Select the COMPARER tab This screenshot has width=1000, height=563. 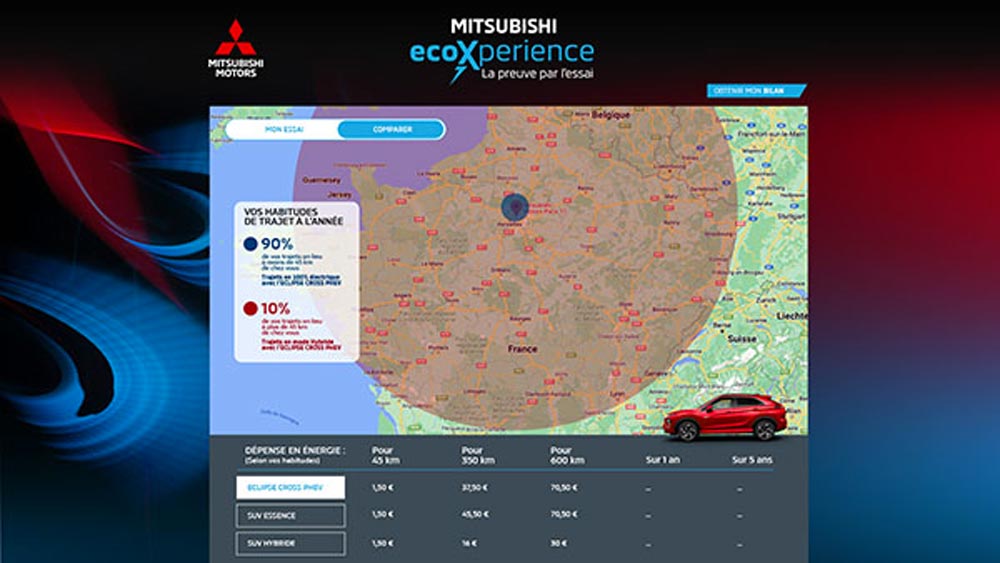point(392,129)
